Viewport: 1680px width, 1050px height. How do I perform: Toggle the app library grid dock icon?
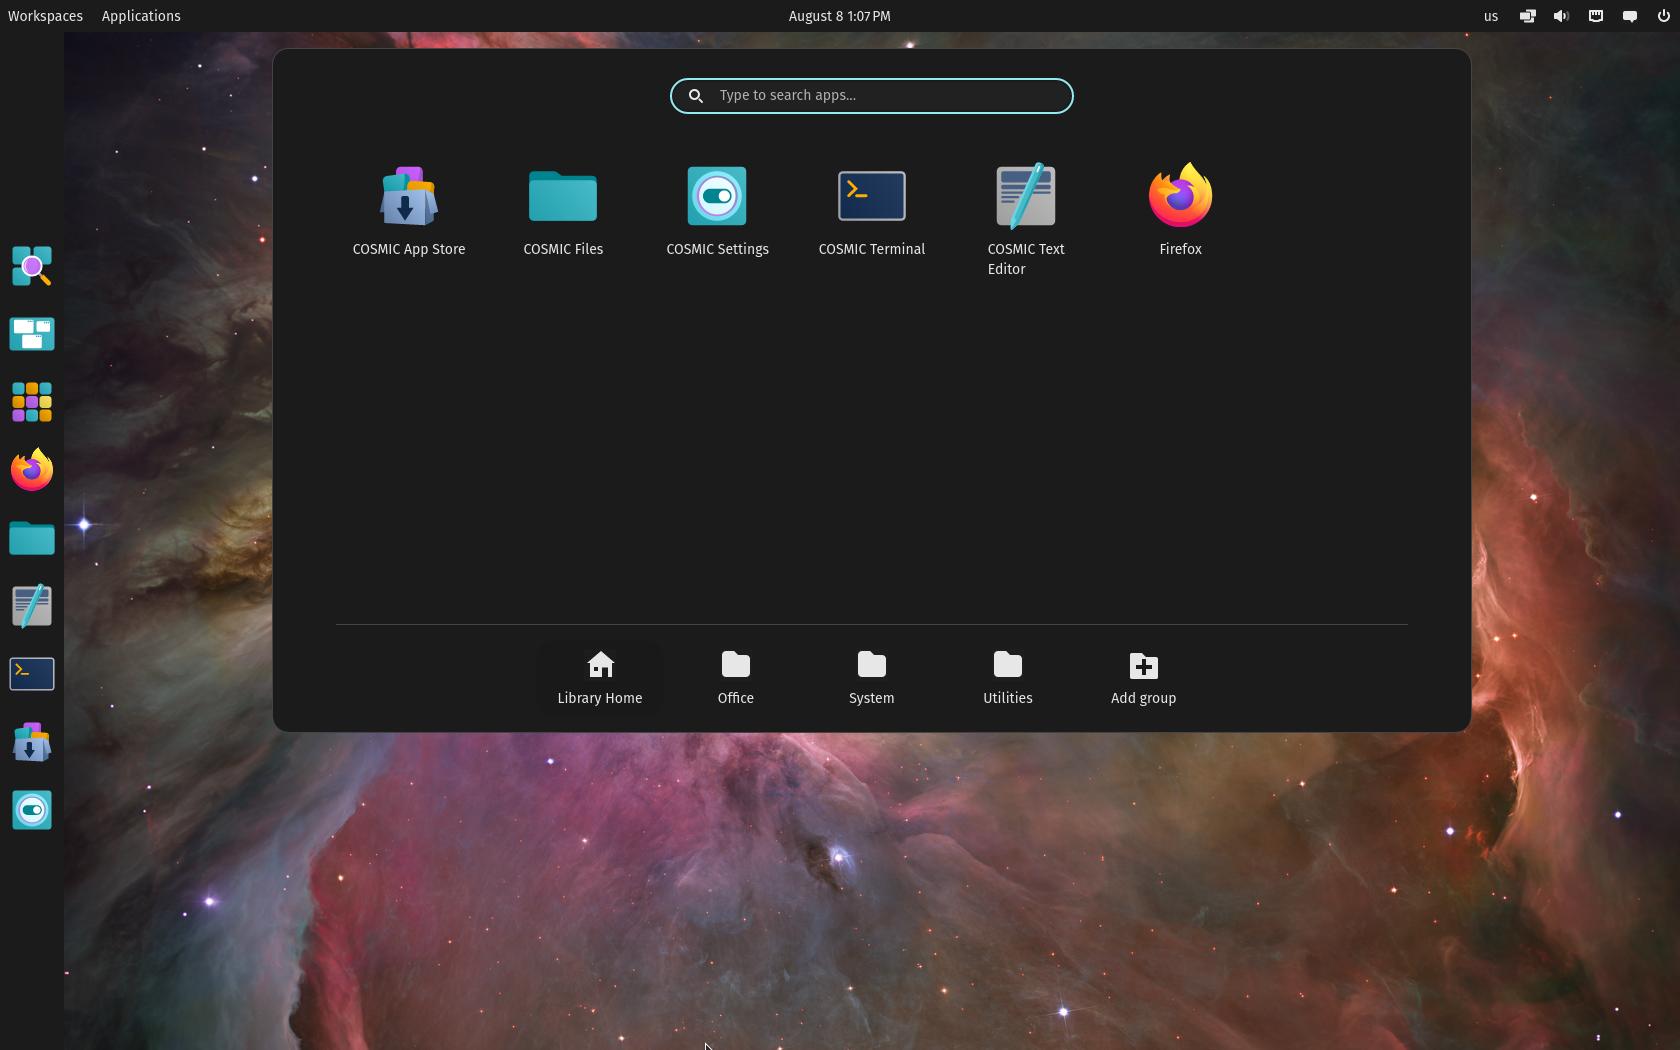(x=32, y=402)
